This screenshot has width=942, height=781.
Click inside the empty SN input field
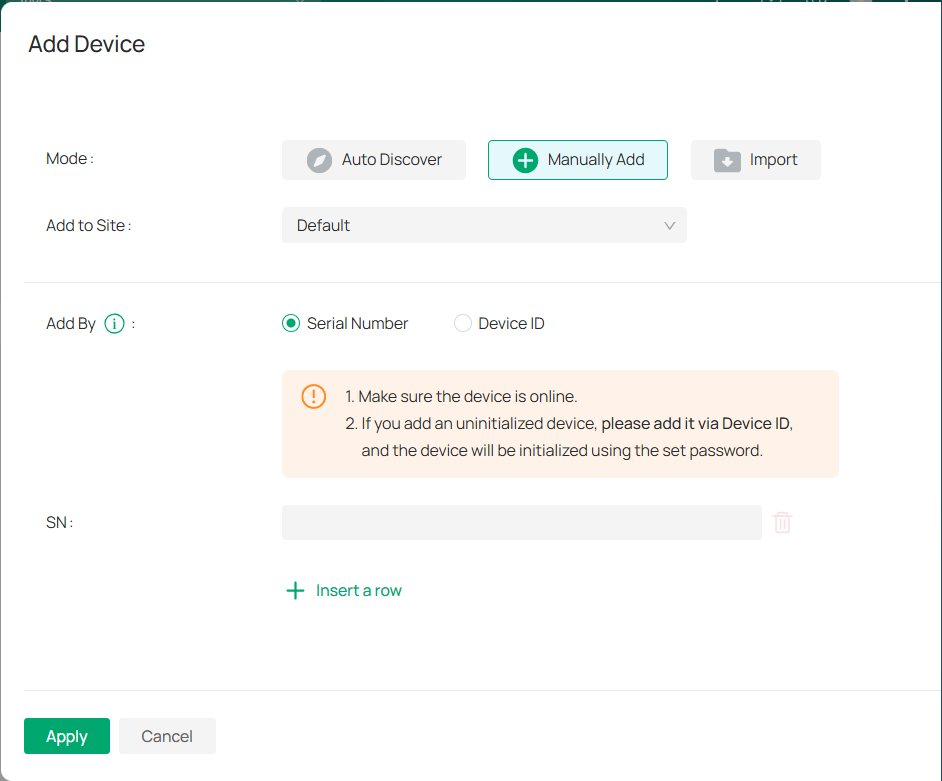click(520, 522)
